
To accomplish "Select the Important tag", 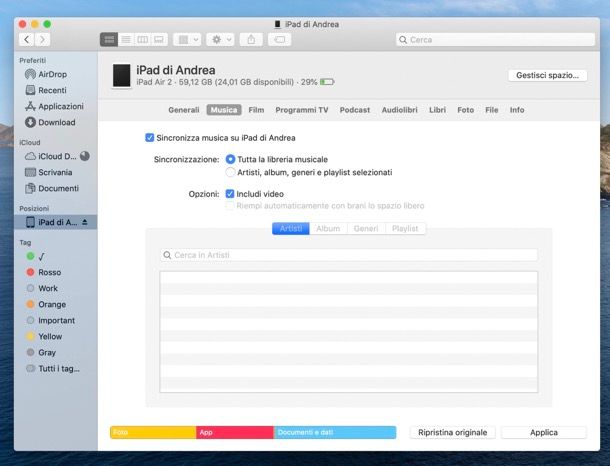I will pos(50,320).
